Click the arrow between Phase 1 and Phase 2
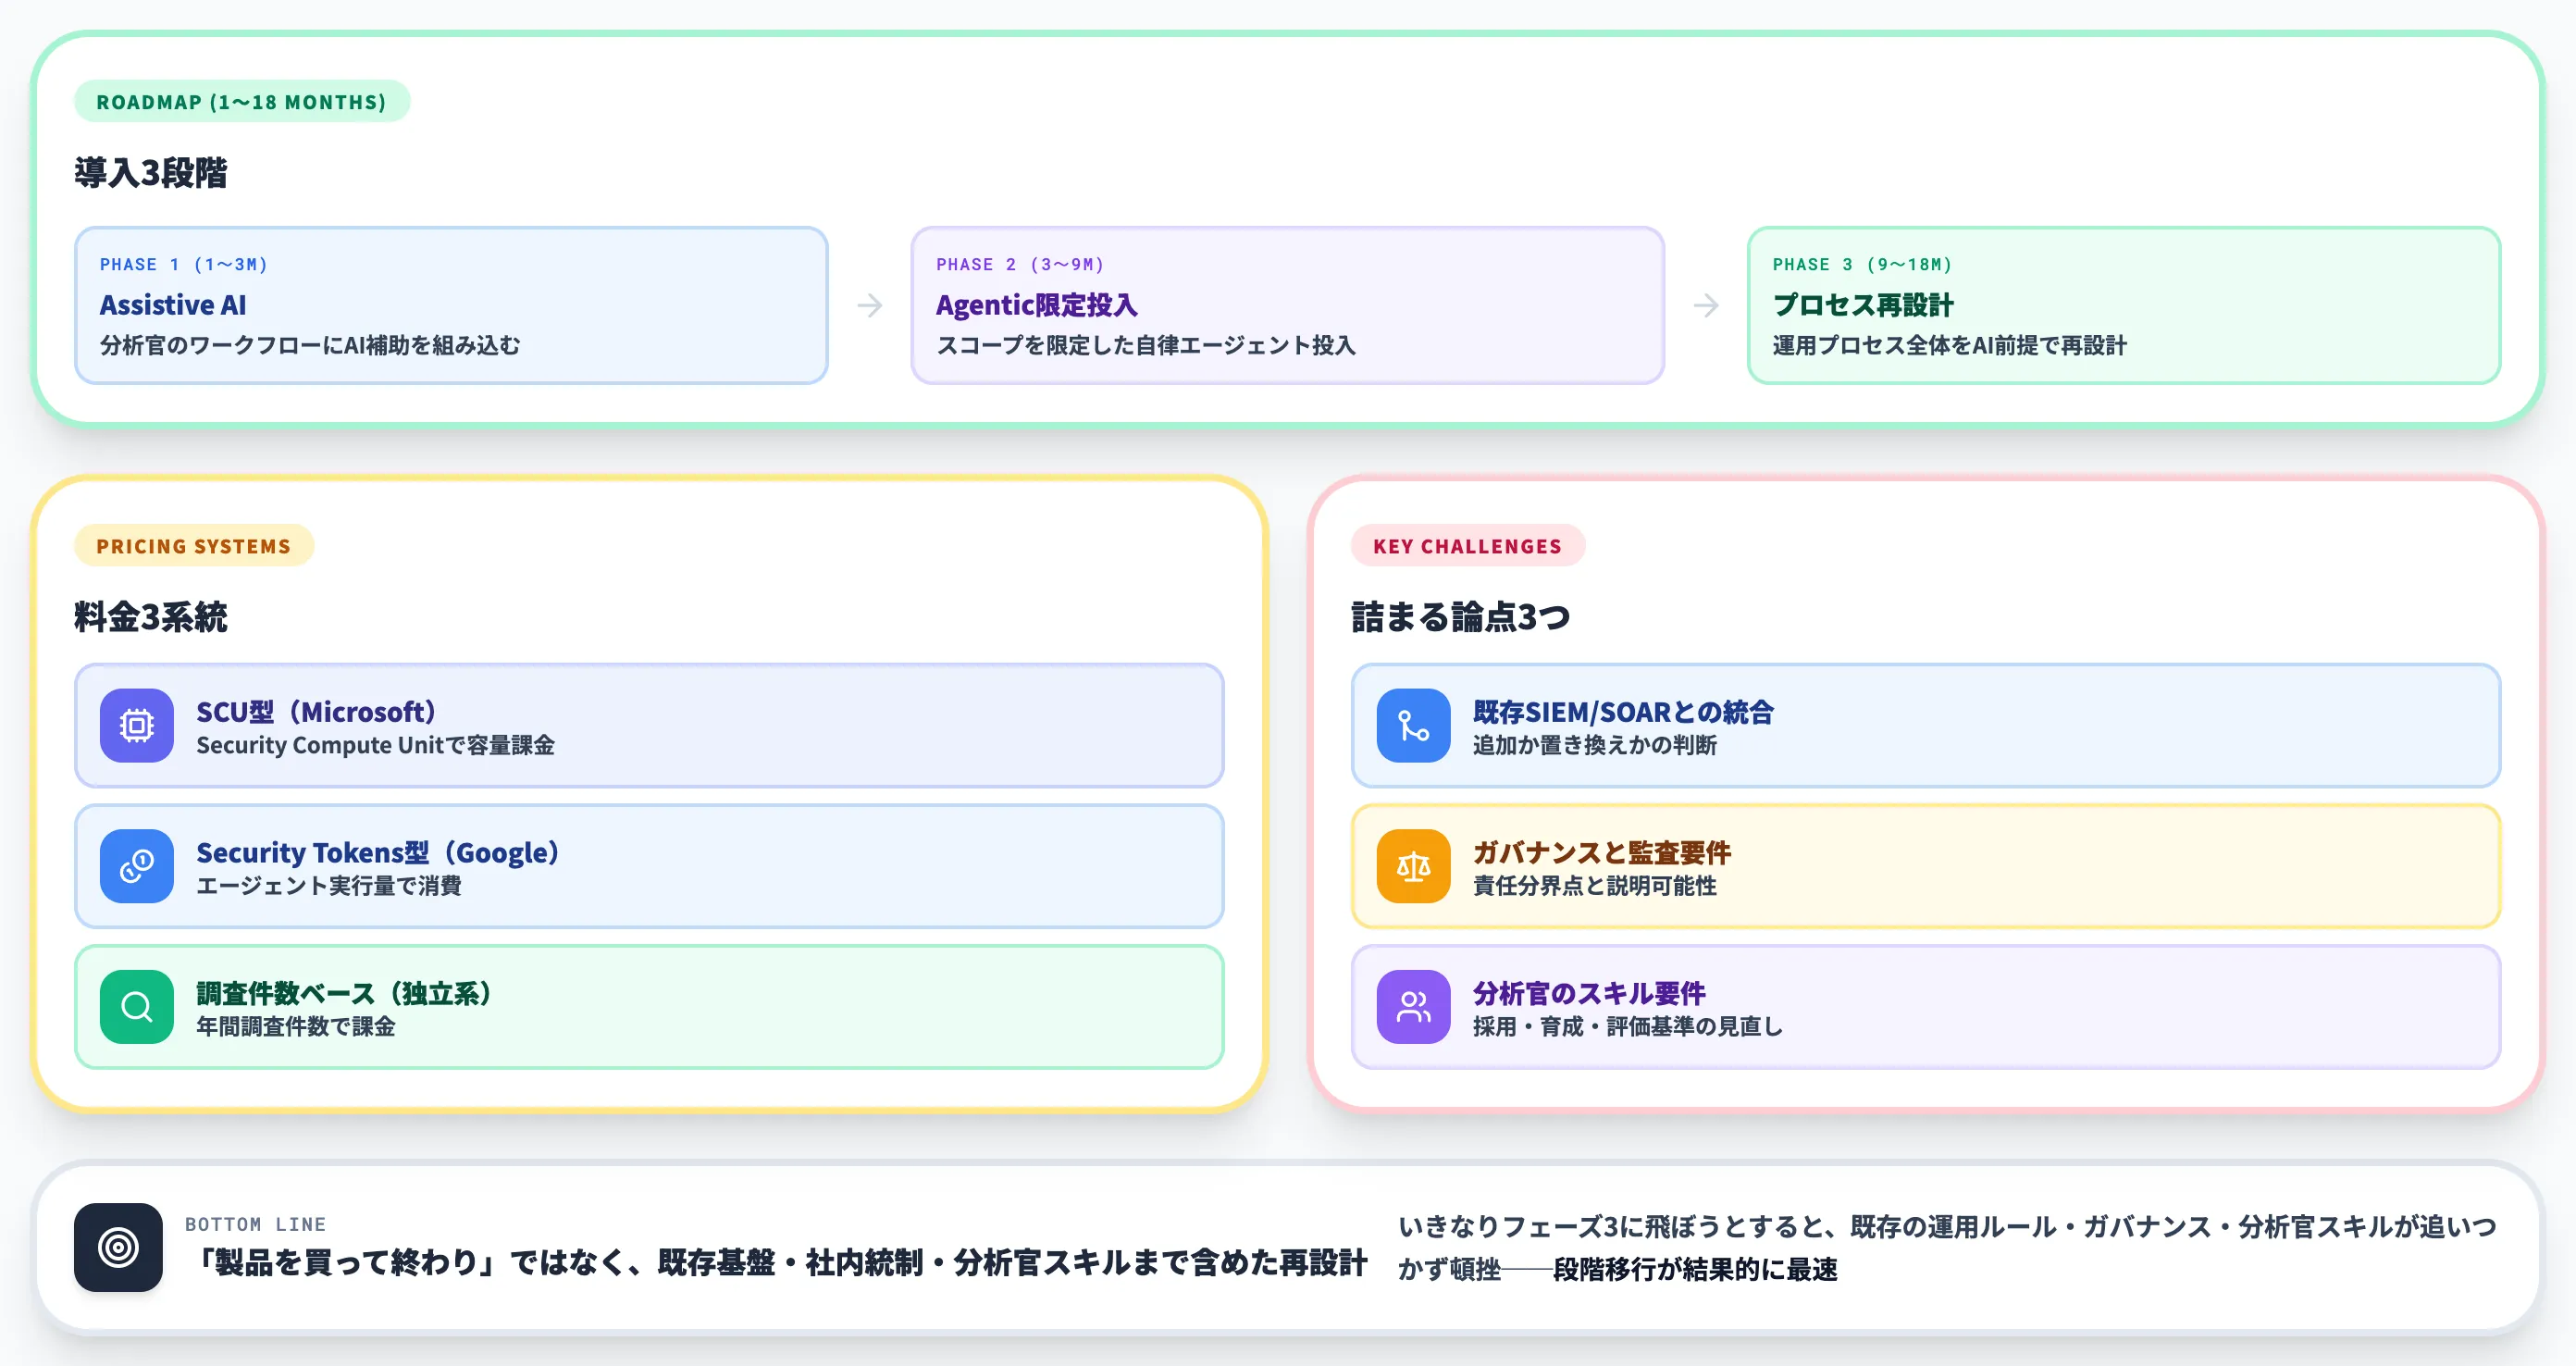The width and height of the screenshot is (2576, 1366). pyautogui.click(x=870, y=305)
